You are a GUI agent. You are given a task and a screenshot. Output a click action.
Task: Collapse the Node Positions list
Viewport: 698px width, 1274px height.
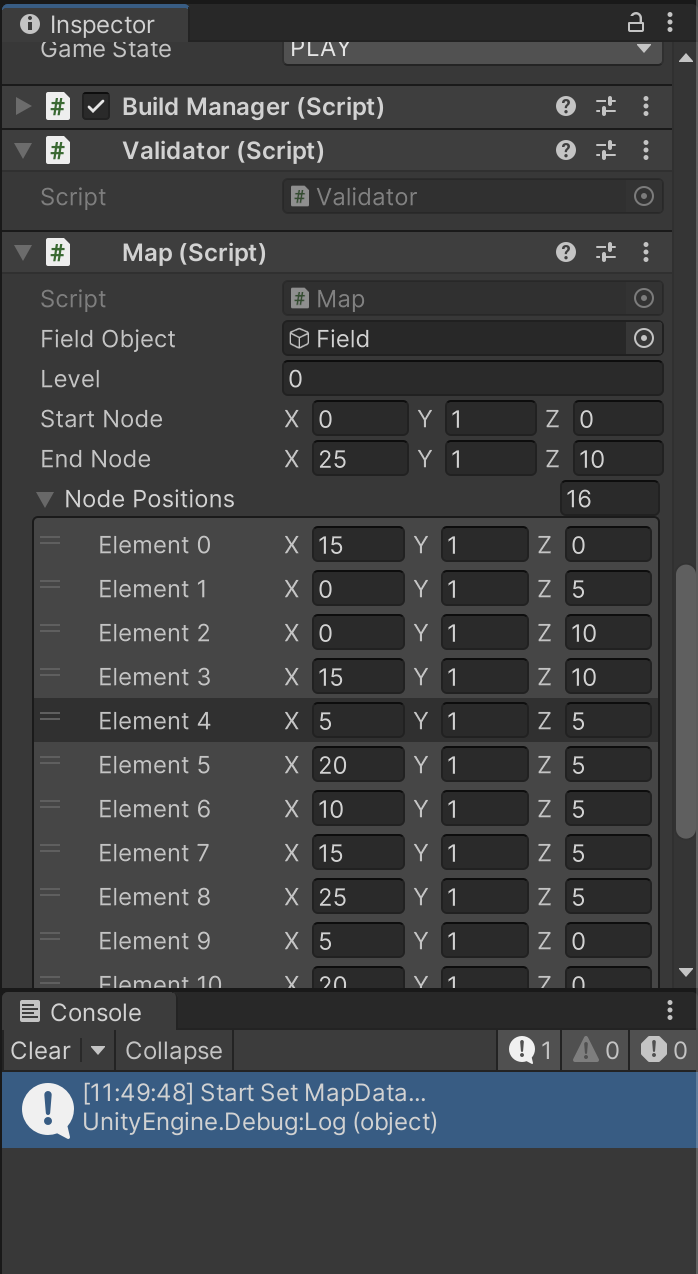[x=45, y=499]
